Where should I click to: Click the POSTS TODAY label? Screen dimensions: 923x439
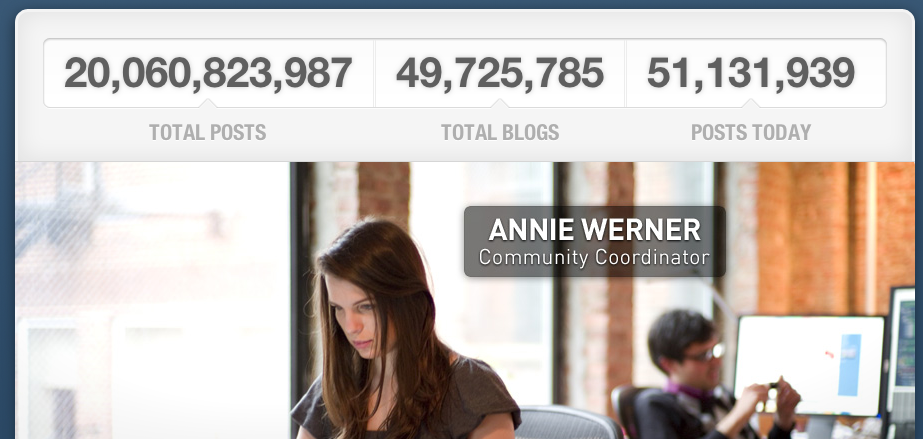coord(751,132)
